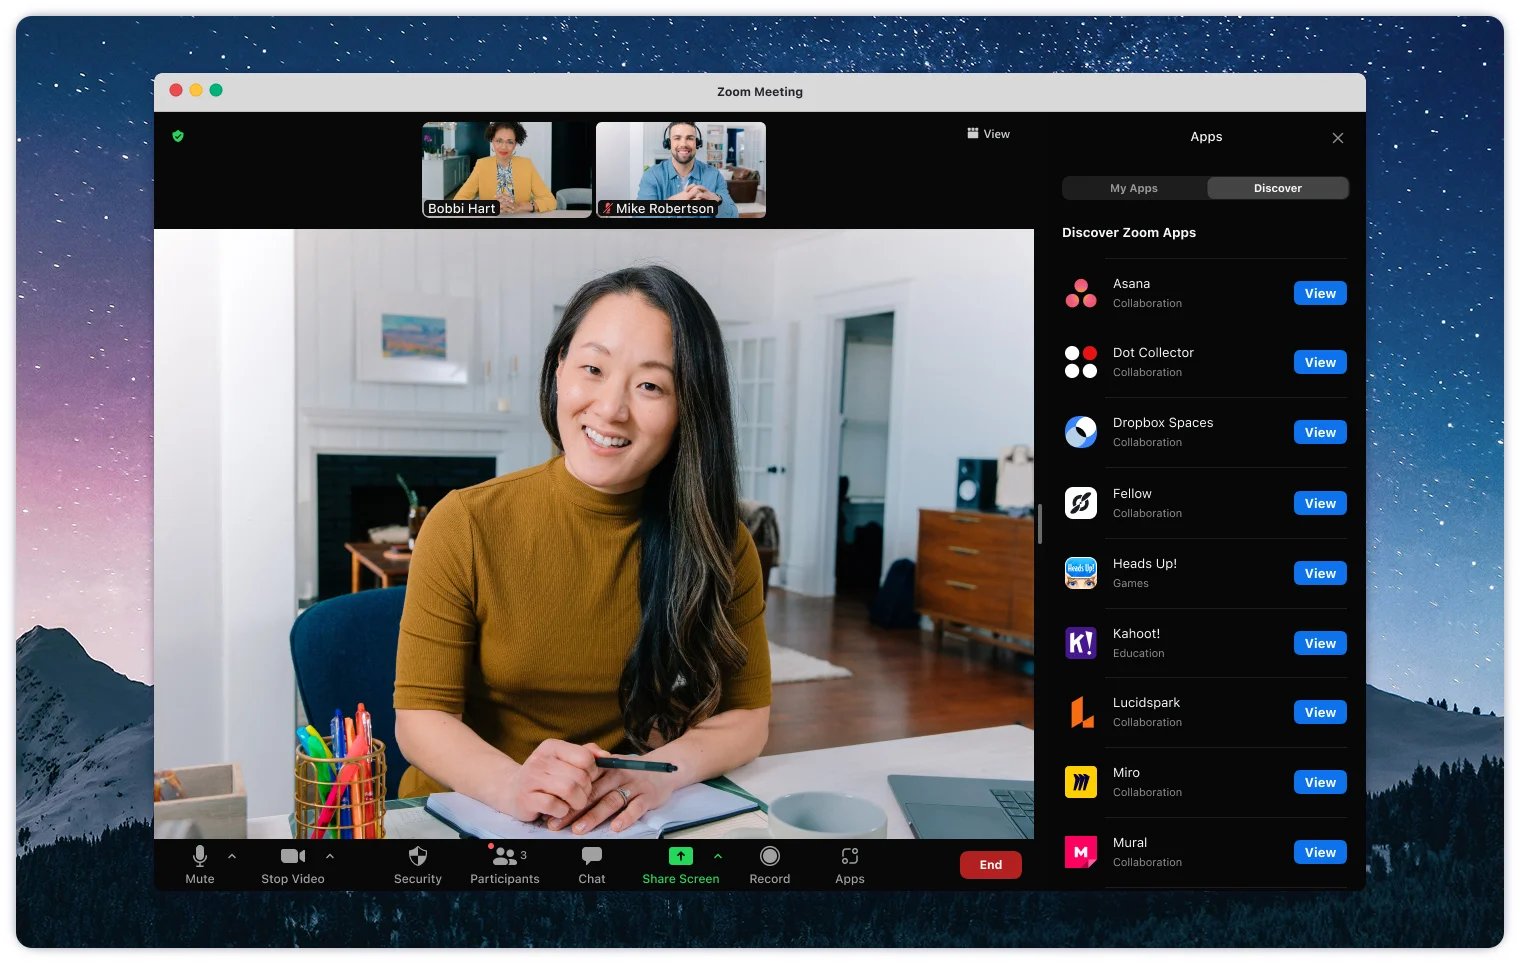Click View button for Asana
This screenshot has width=1520, height=964.
1319,294
